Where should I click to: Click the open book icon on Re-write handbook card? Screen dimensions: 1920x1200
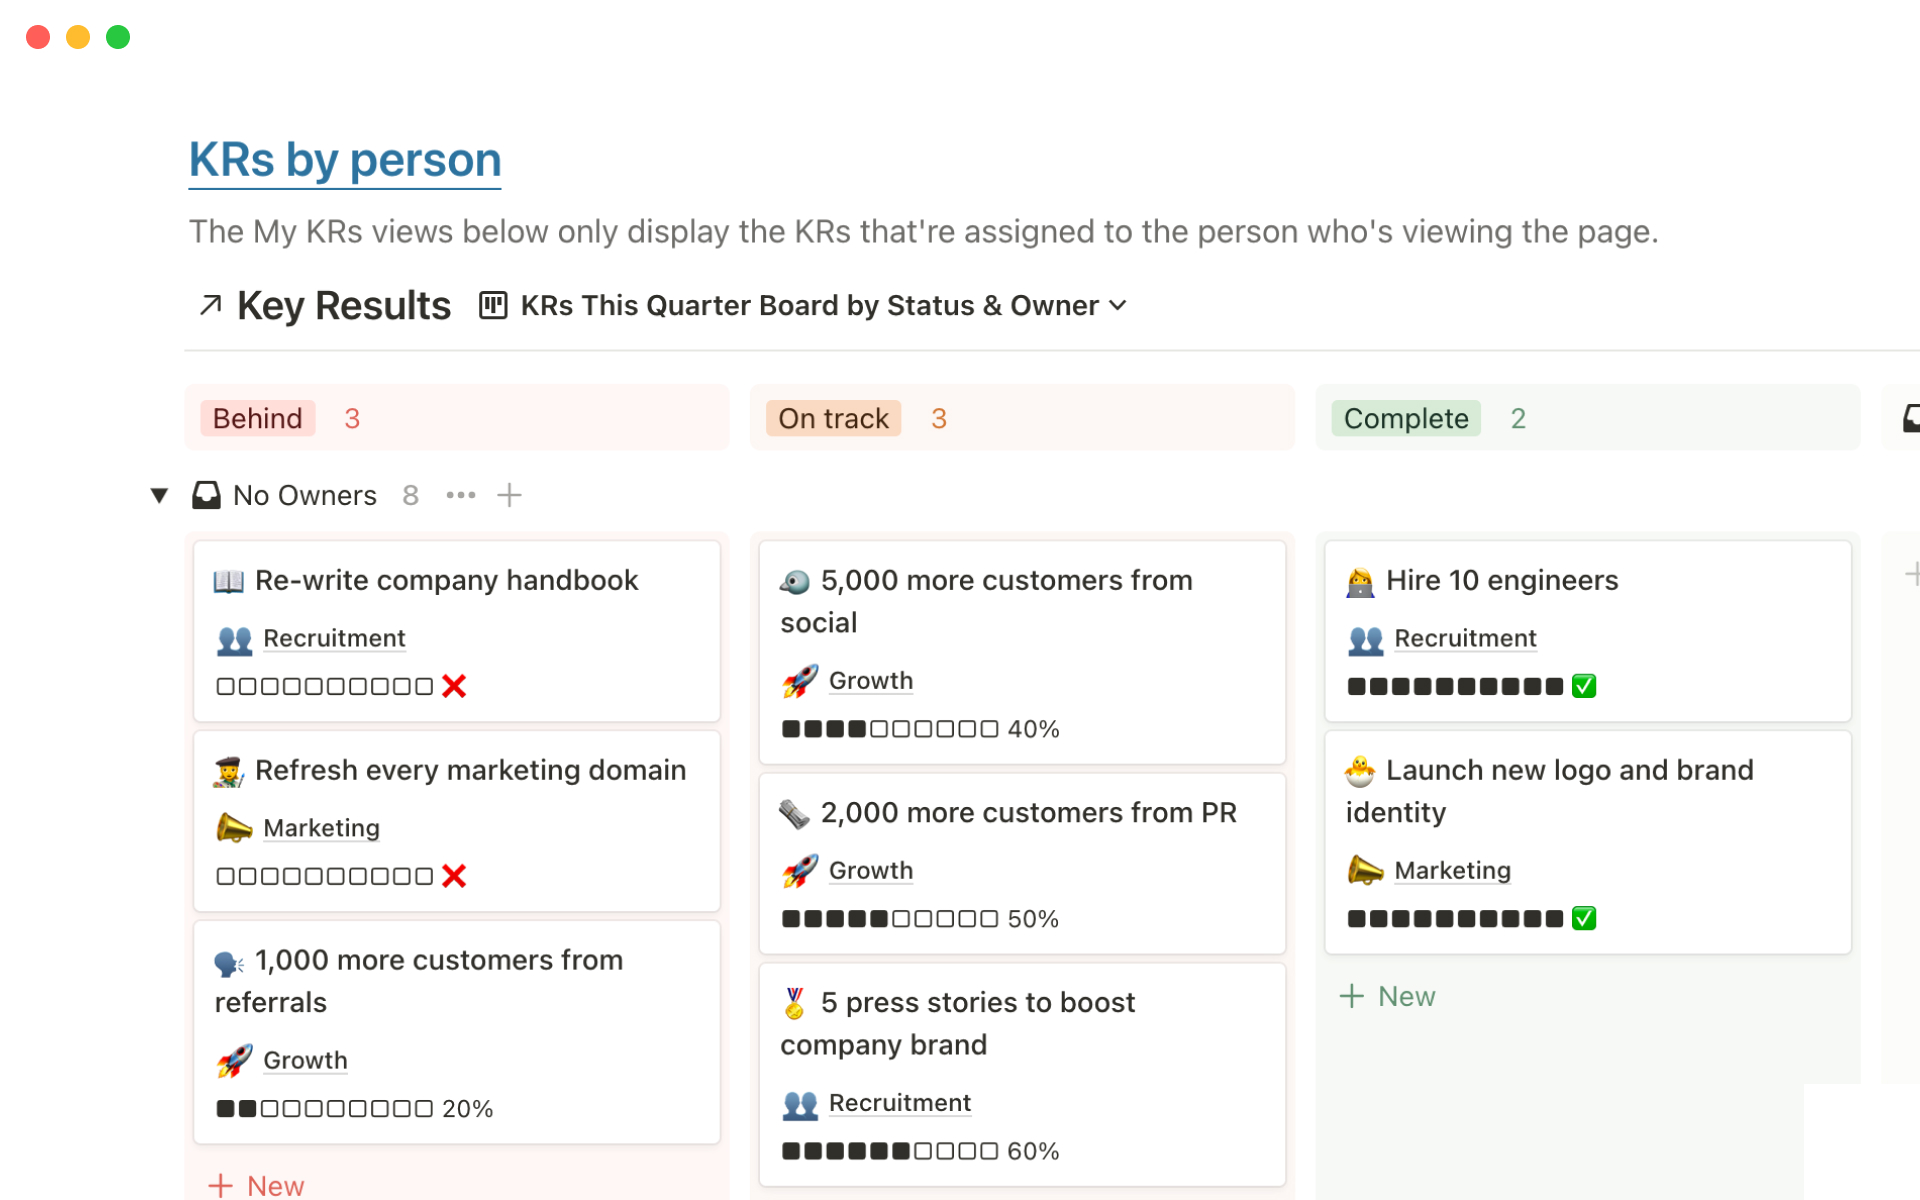click(228, 581)
